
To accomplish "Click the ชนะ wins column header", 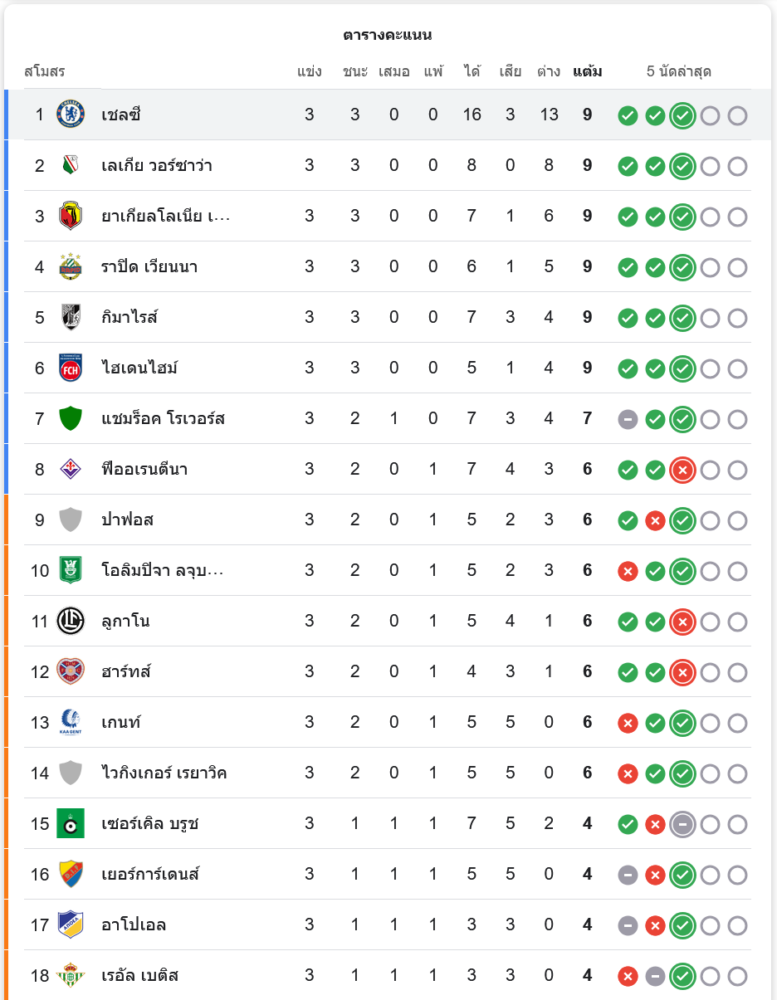I will (355, 72).
